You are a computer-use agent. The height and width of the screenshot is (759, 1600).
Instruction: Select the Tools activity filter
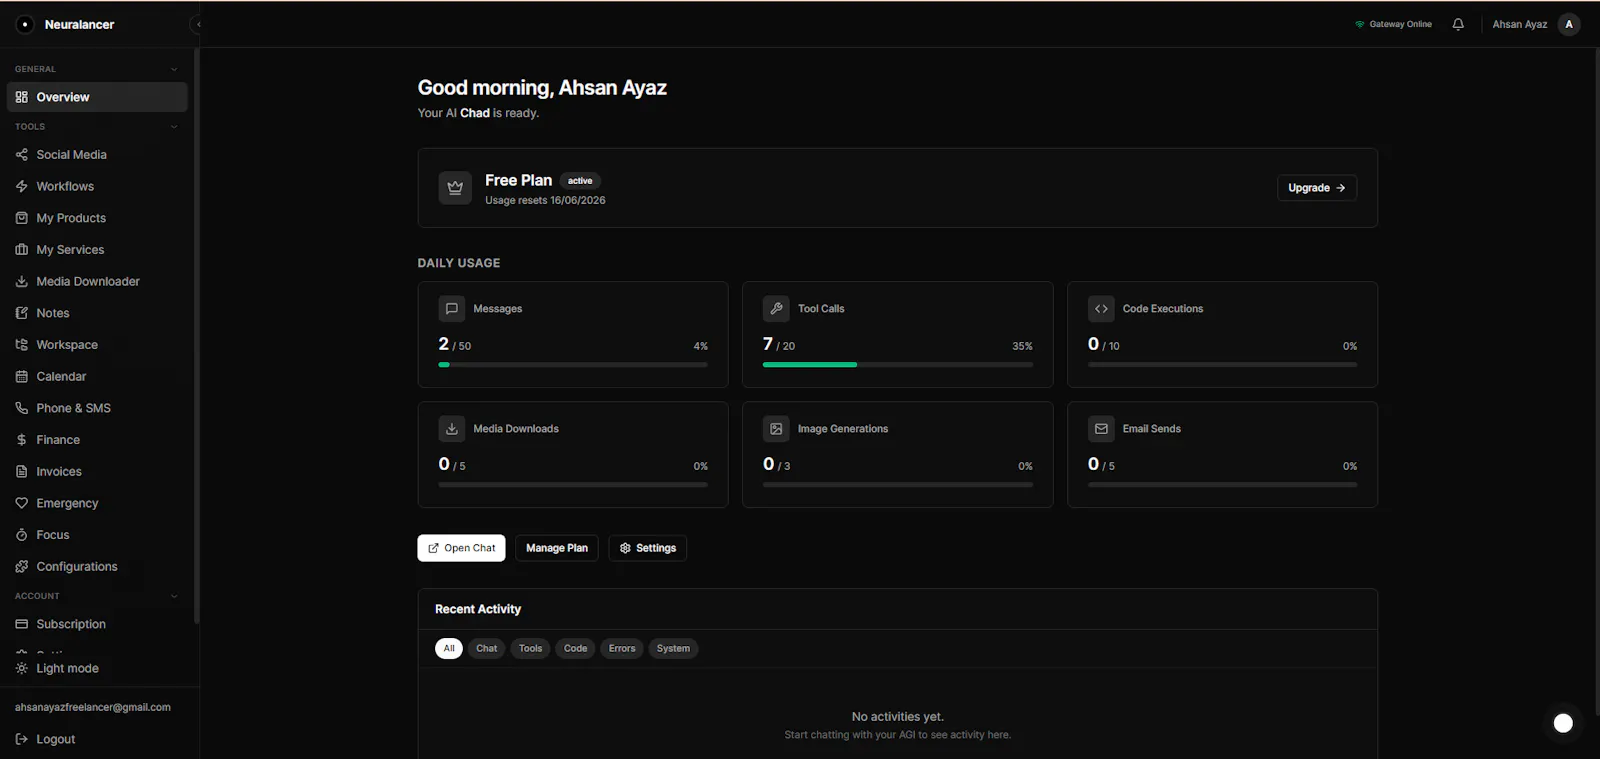[530, 649]
